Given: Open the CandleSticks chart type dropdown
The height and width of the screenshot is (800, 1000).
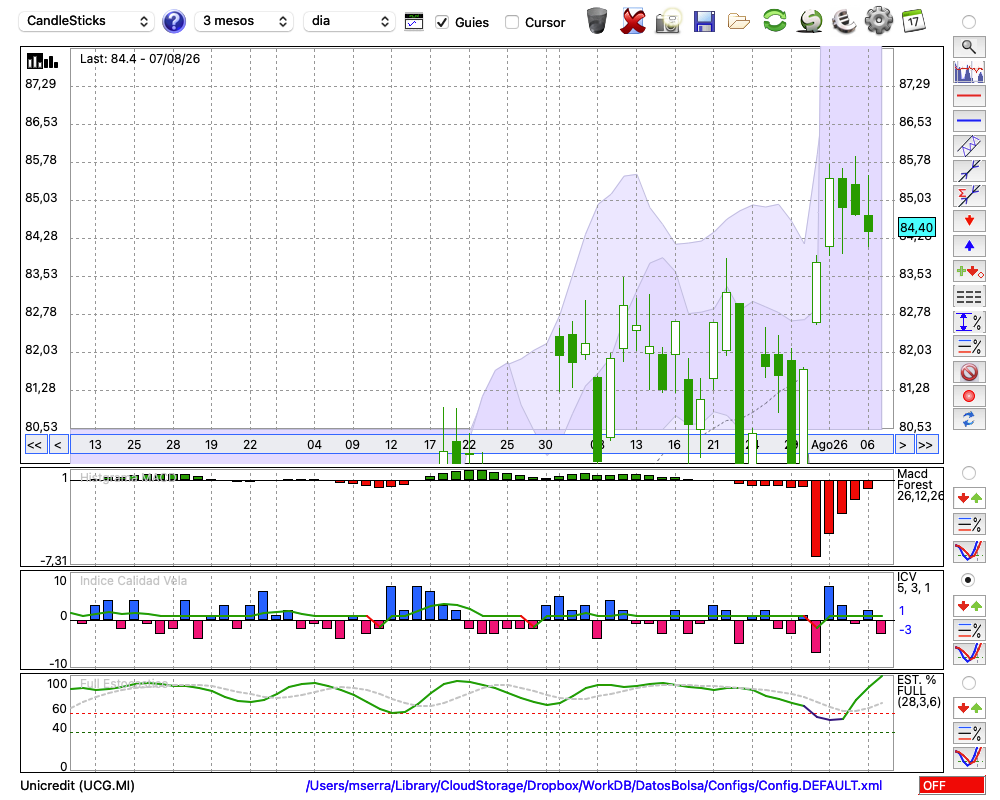Looking at the screenshot, I should tap(87, 21).
